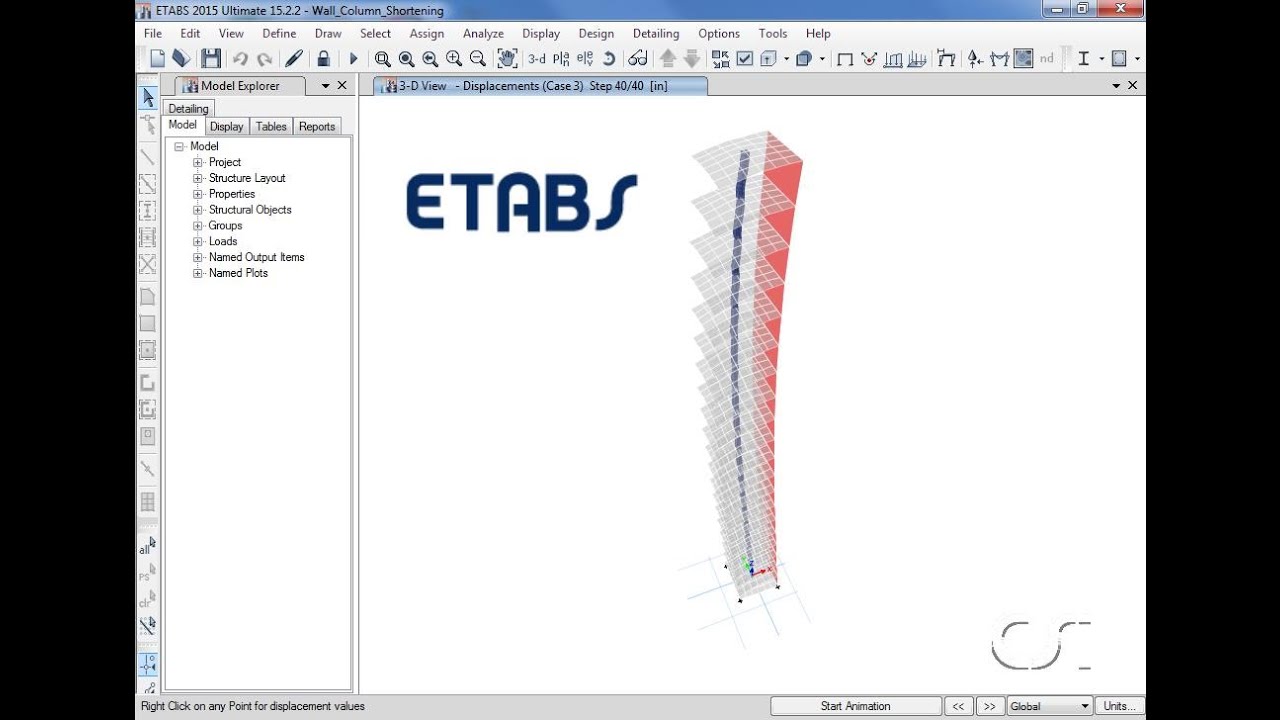
Task: Click the Clear Selection 'clr' icon
Action: click(x=148, y=600)
